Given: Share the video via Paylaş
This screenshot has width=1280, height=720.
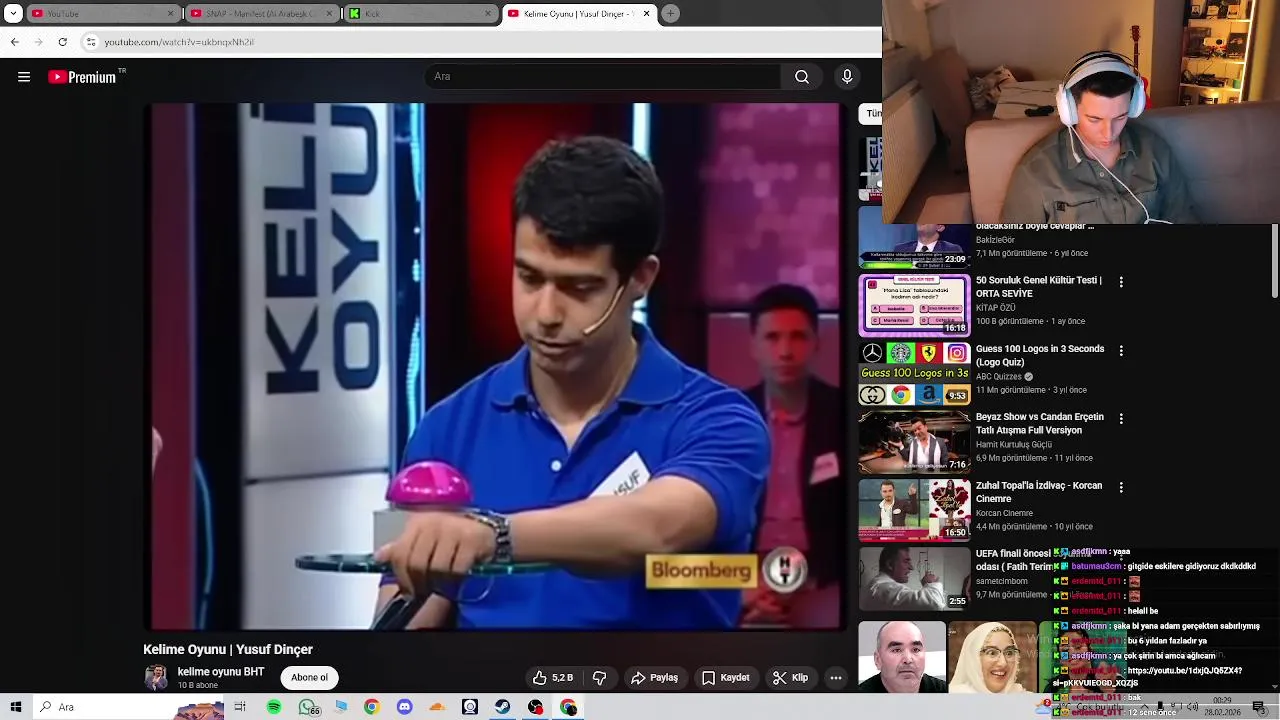Looking at the screenshot, I should 654,678.
